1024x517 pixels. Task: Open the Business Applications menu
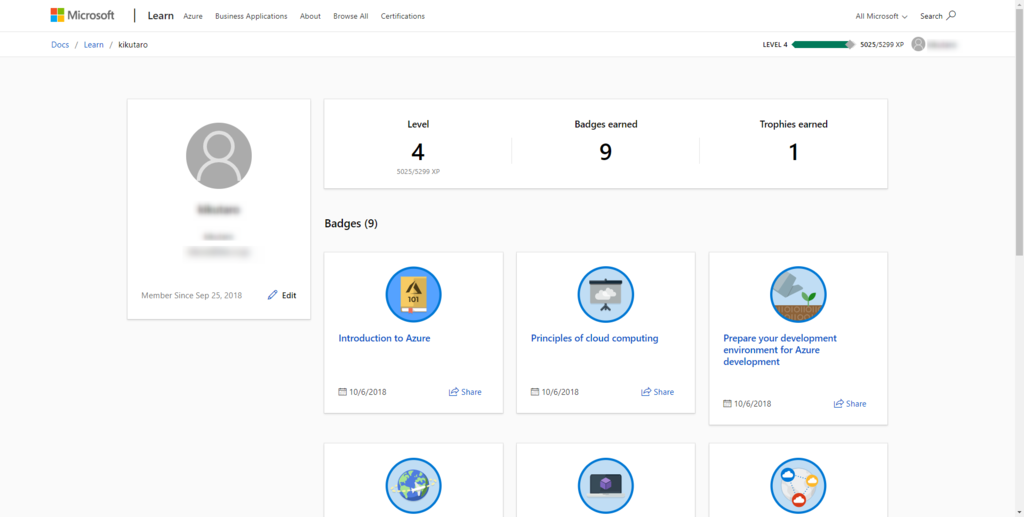[251, 16]
